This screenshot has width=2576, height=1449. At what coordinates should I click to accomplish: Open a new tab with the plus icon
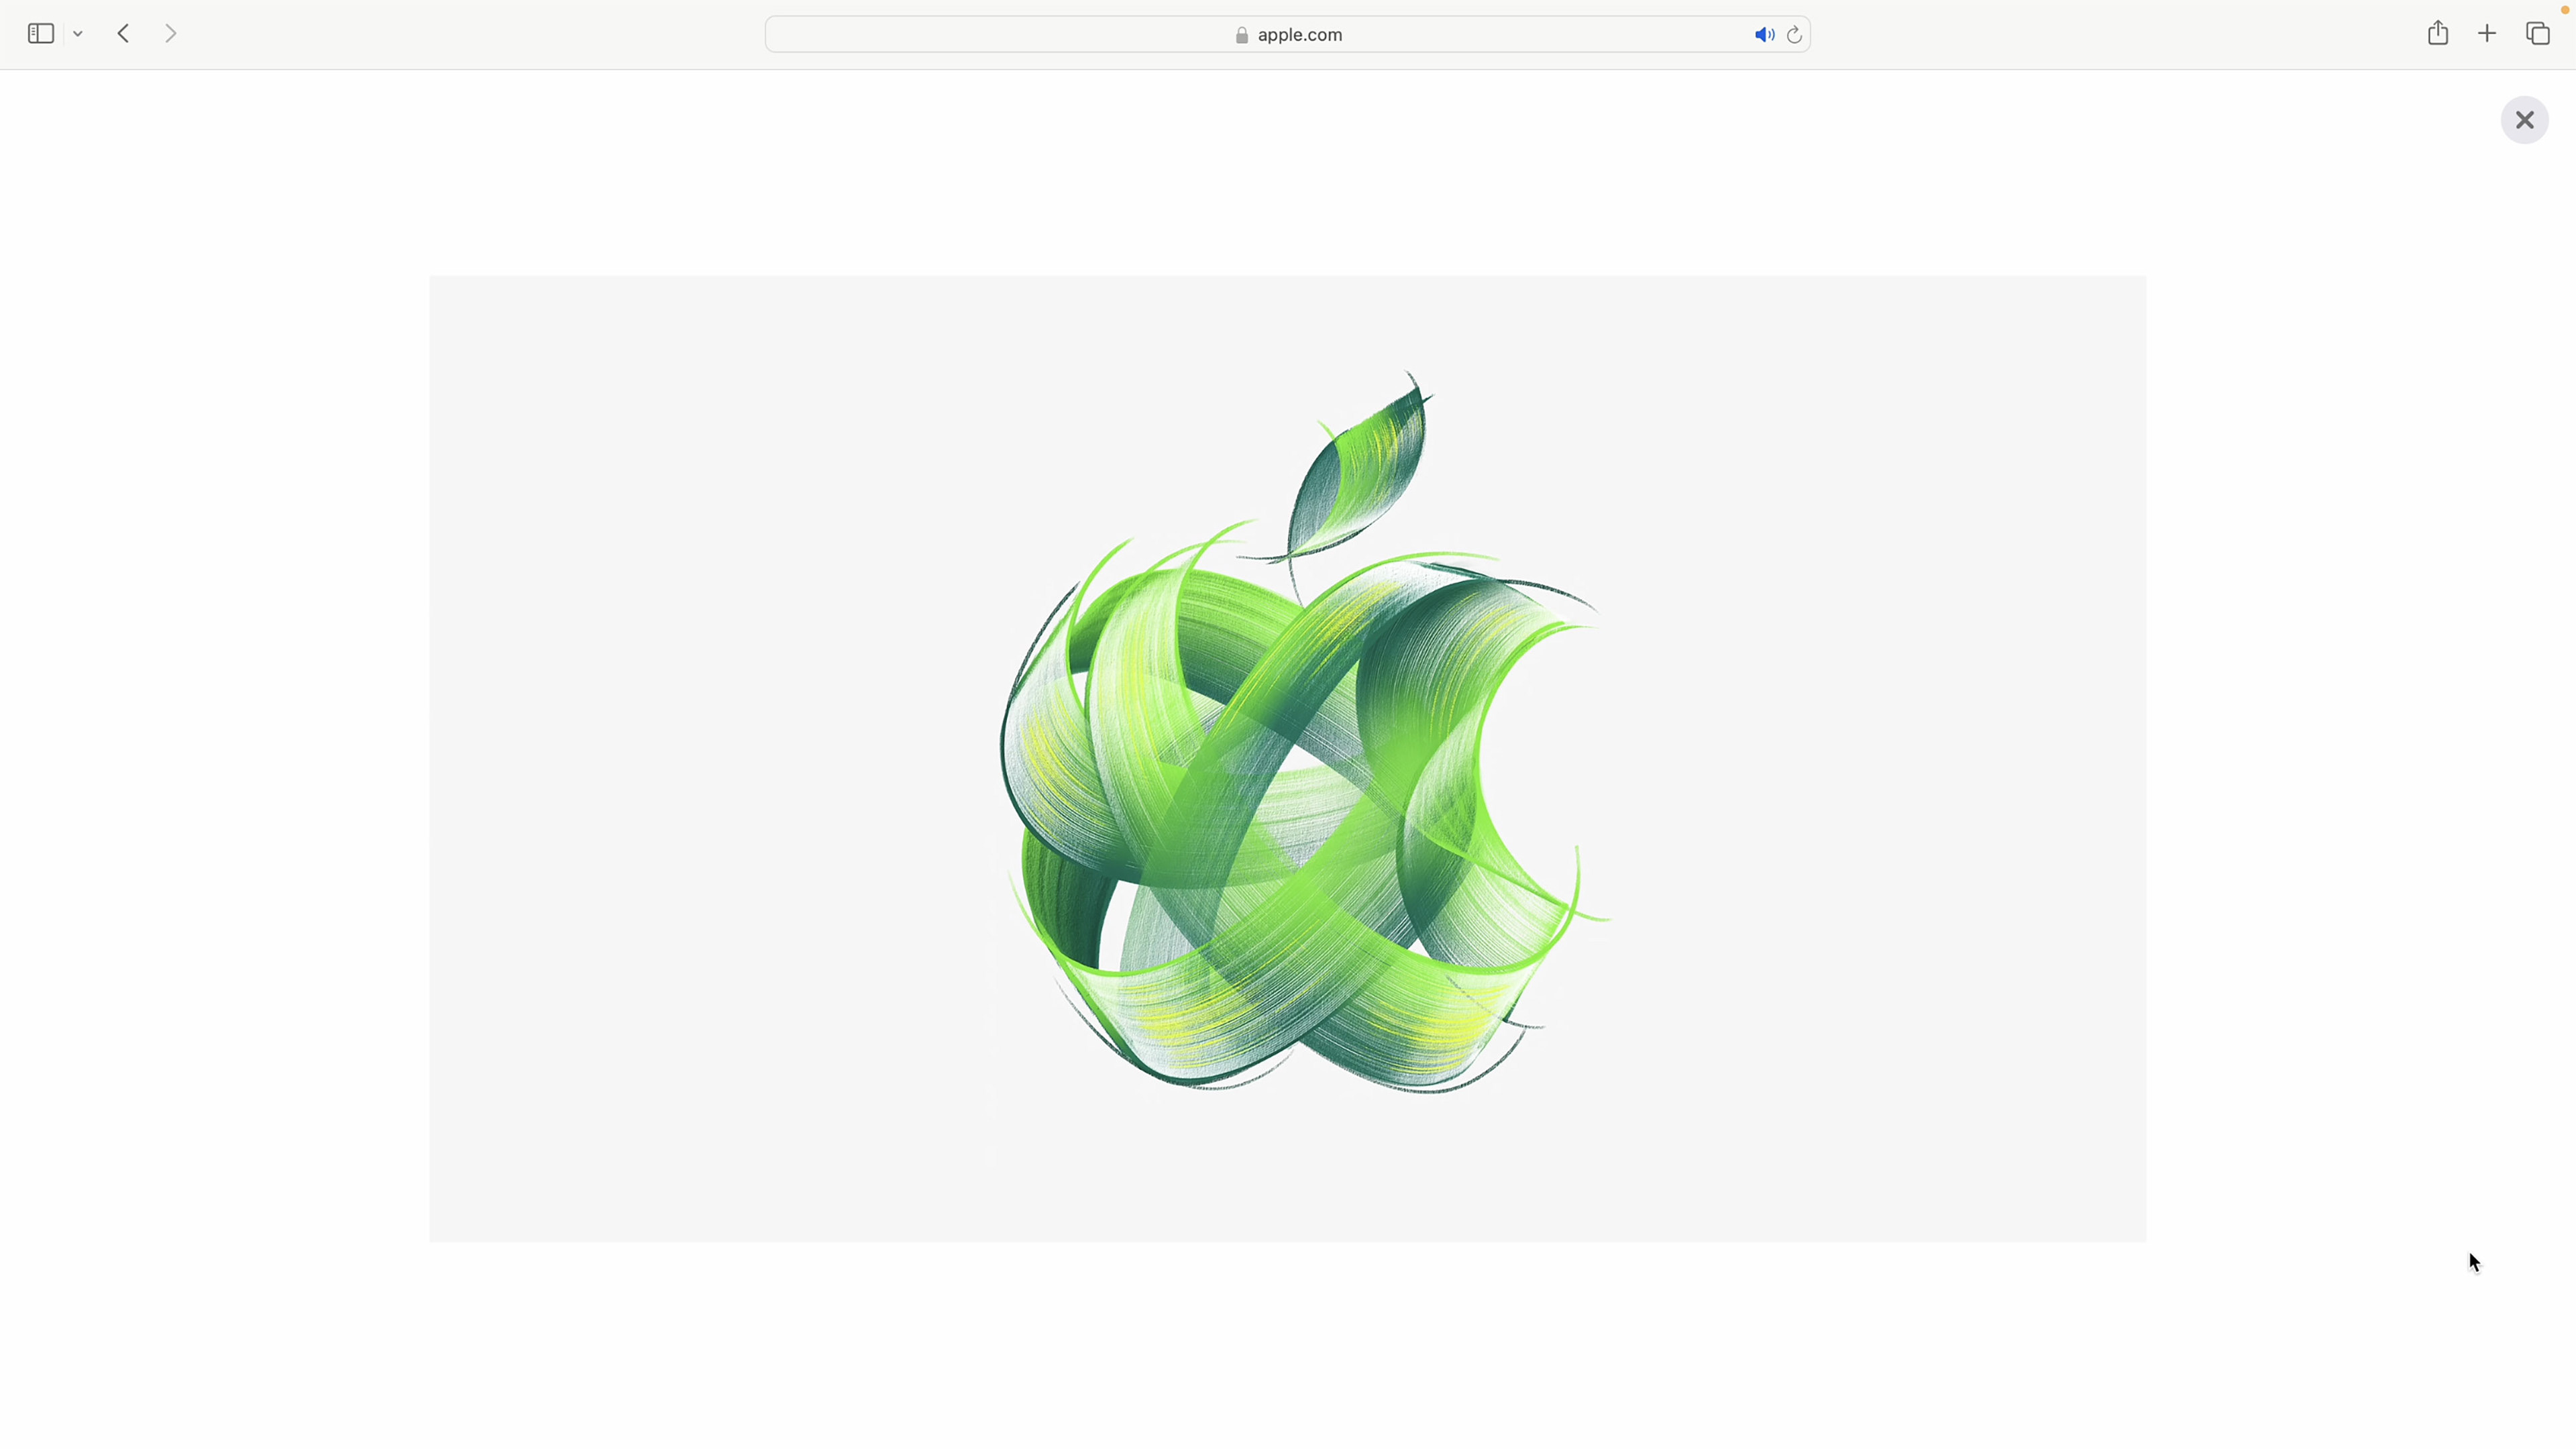point(2487,34)
